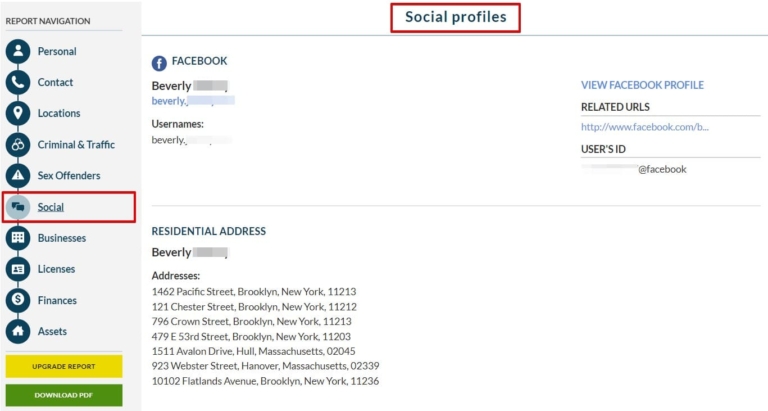This screenshot has height=411, width=768.
Task: Open the Finances report section
Action: (x=57, y=300)
